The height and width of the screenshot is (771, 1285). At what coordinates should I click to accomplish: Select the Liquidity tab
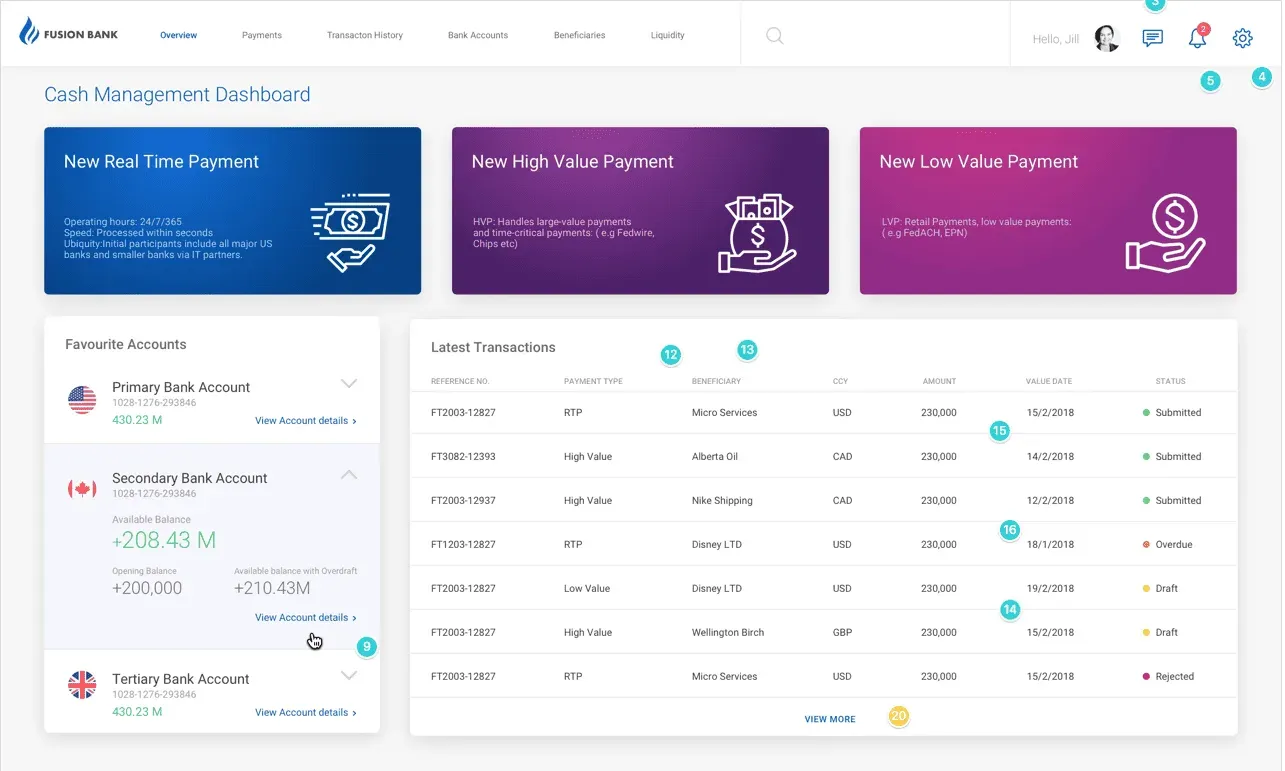pyautogui.click(x=668, y=35)
